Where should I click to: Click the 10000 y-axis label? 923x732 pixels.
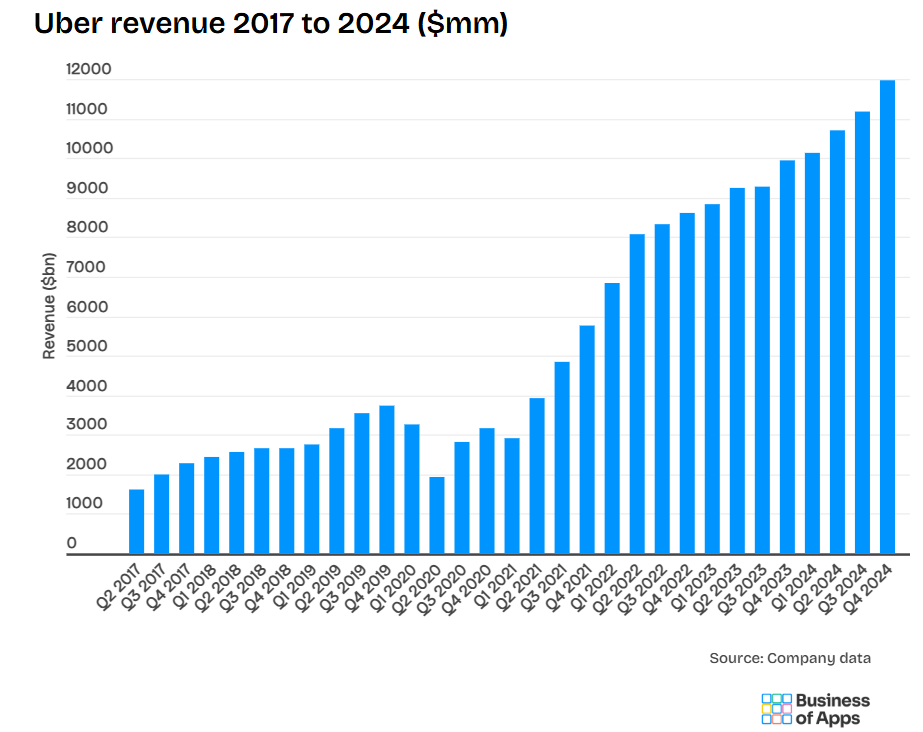tap(89, 148)
